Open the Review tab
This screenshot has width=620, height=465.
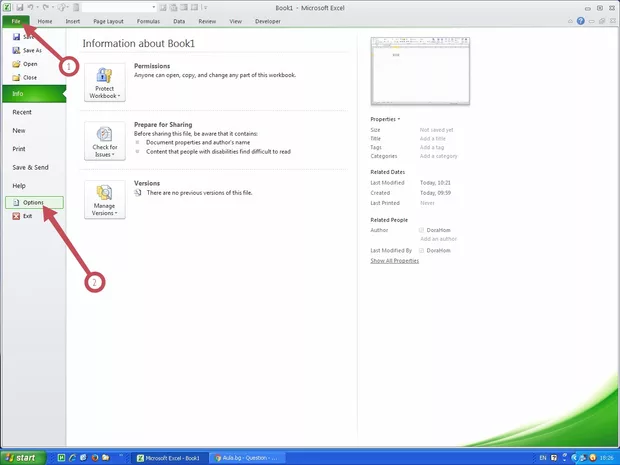pyautogui.click(x=207, y=21)
